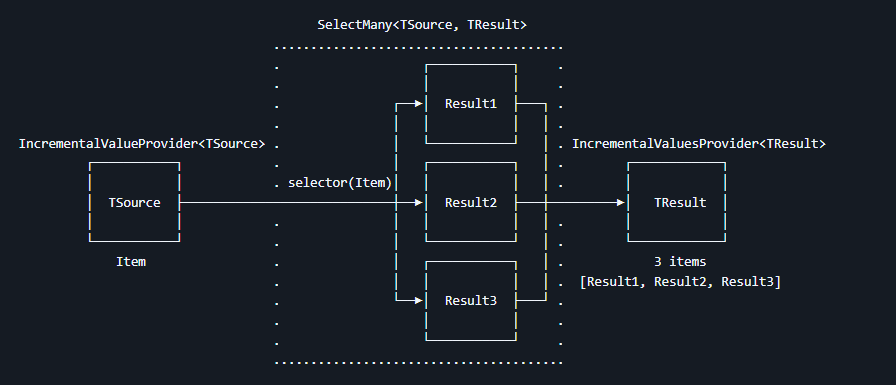Click the selector(Item) text
This screenshot has height=385, width=896.
[340, 183]
